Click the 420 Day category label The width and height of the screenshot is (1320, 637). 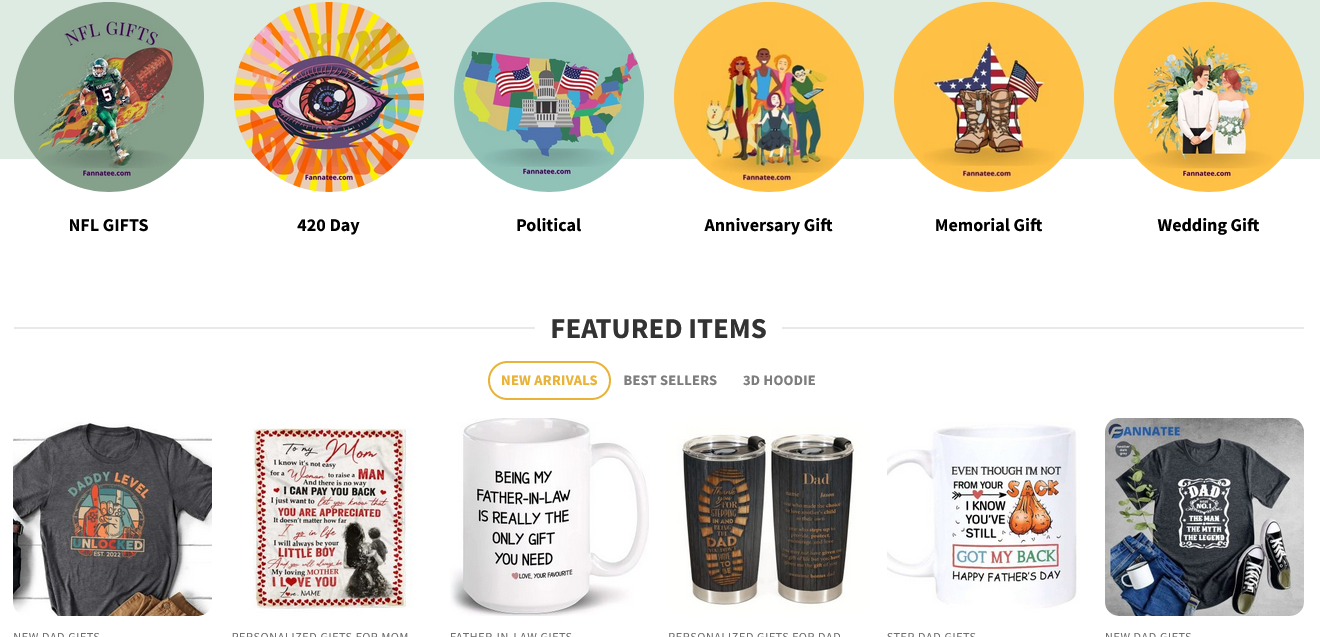[328, 225]
